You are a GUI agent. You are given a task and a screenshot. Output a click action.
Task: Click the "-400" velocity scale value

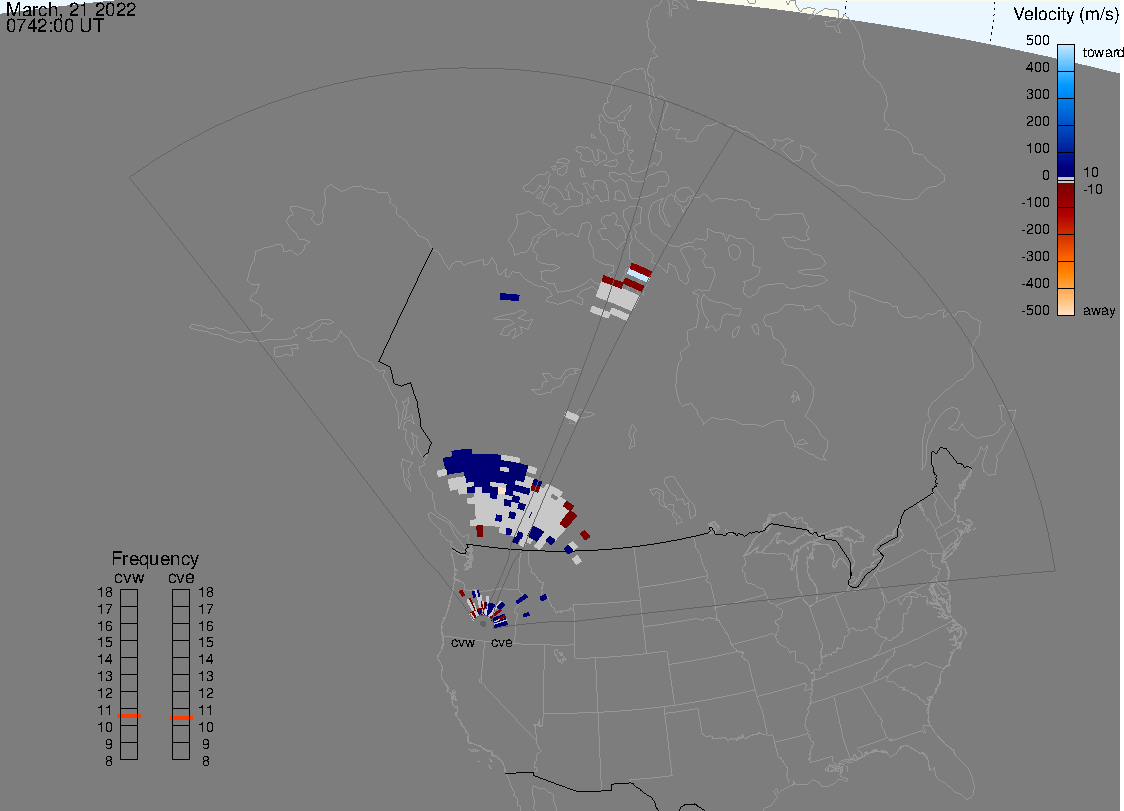(x=1035, y=283)
